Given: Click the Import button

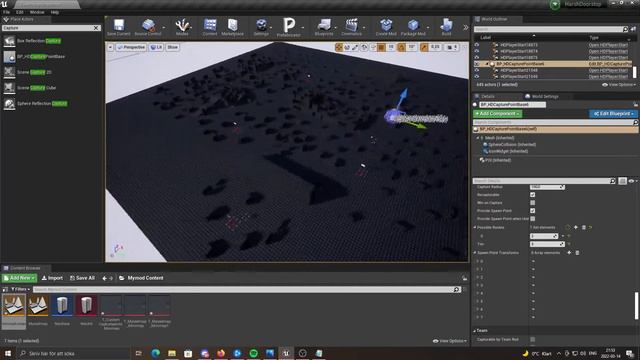Looking at the screenshot, I should point(52,278).
